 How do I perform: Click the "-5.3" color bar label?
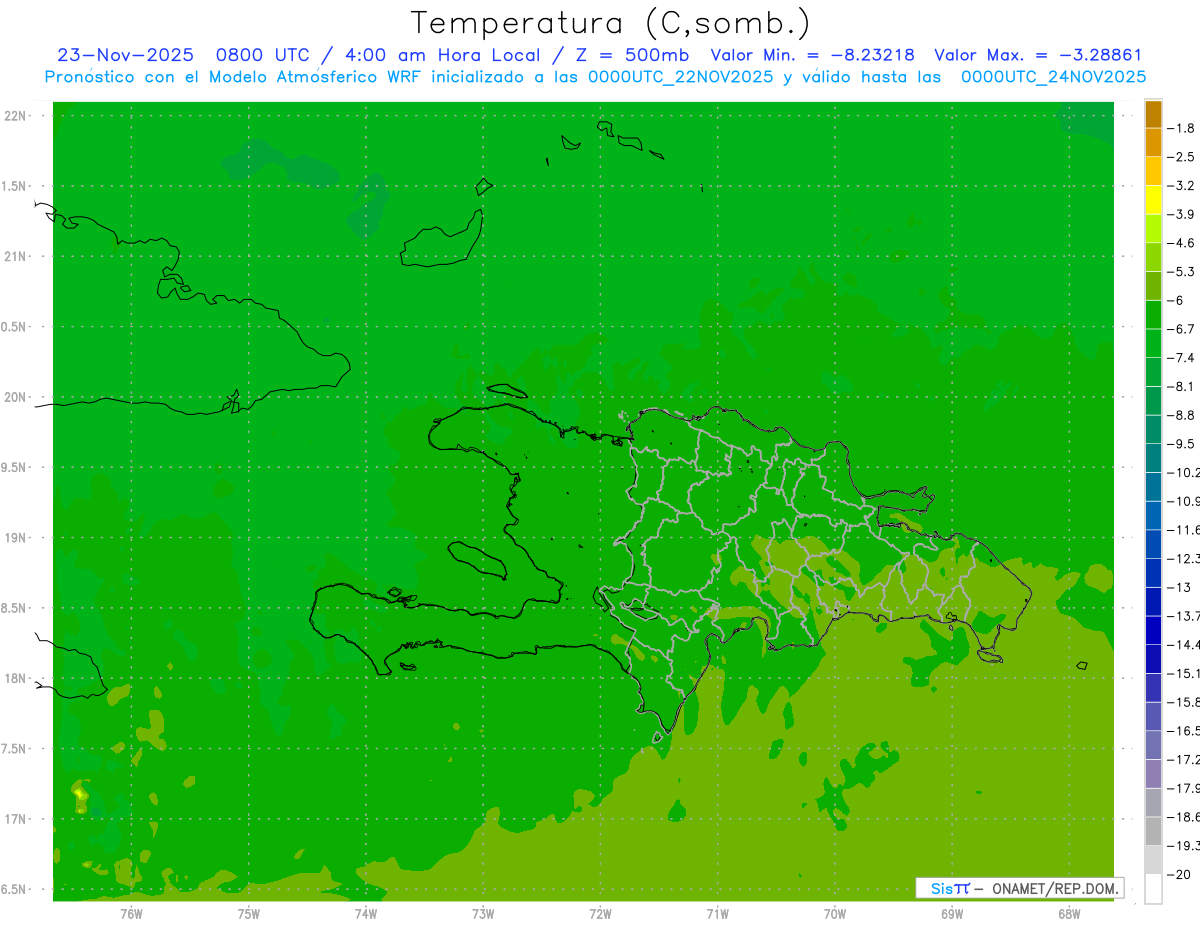pyautogui.click(x=1181, y=272)
